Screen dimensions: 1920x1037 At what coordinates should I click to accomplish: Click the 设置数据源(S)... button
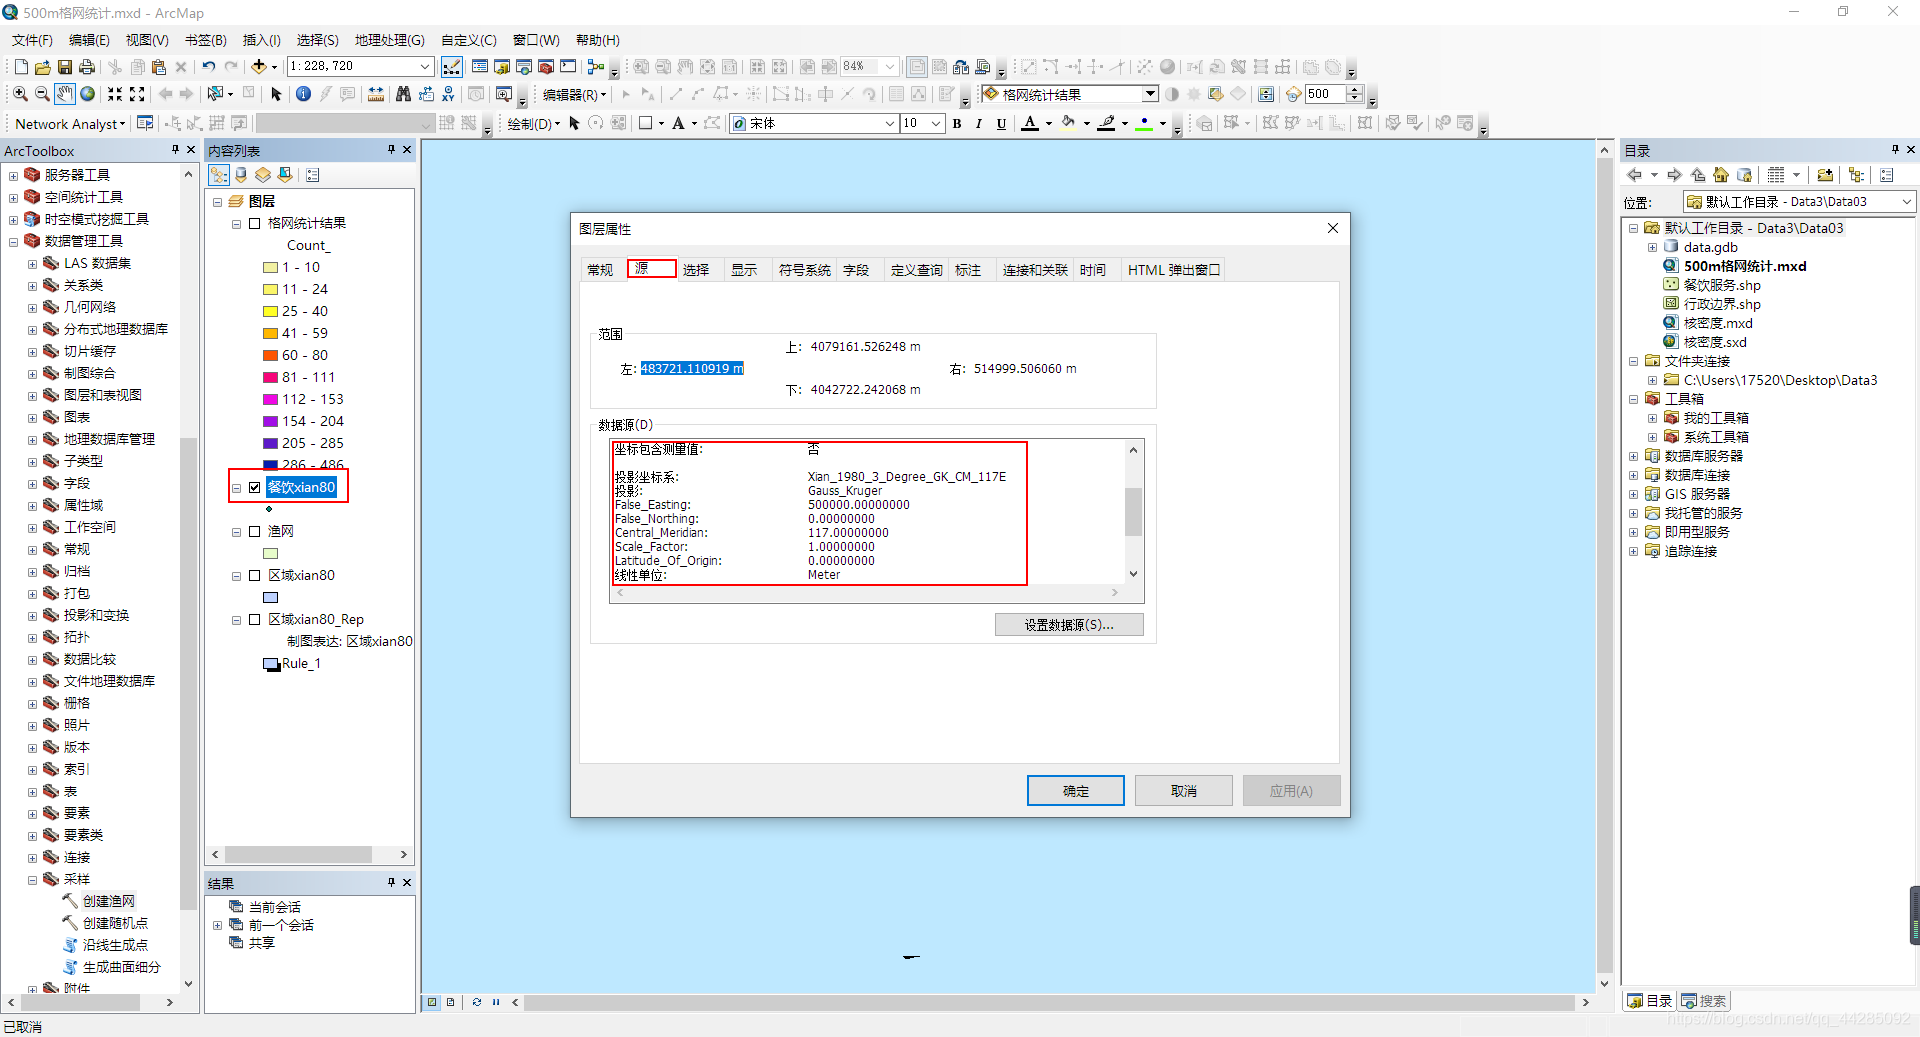tap(1069, 625)
